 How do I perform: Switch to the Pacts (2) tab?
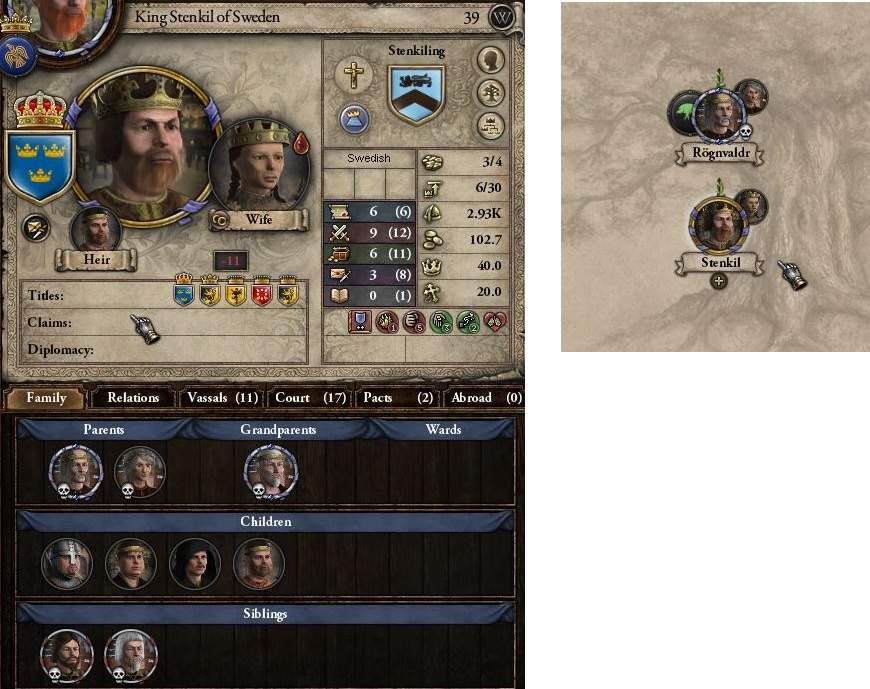point(398,398)
